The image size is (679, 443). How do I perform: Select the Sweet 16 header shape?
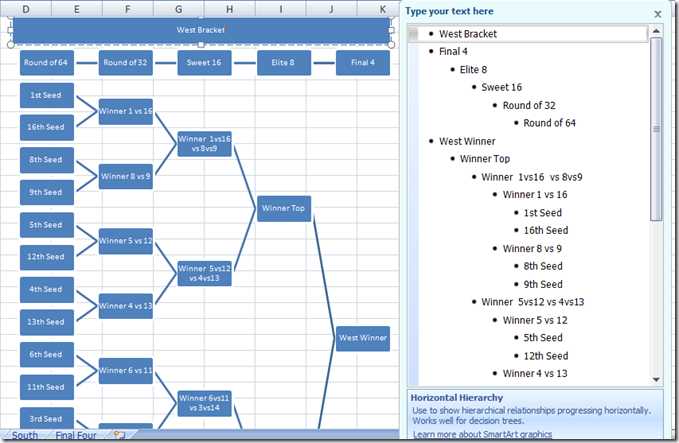pos(204,62)
